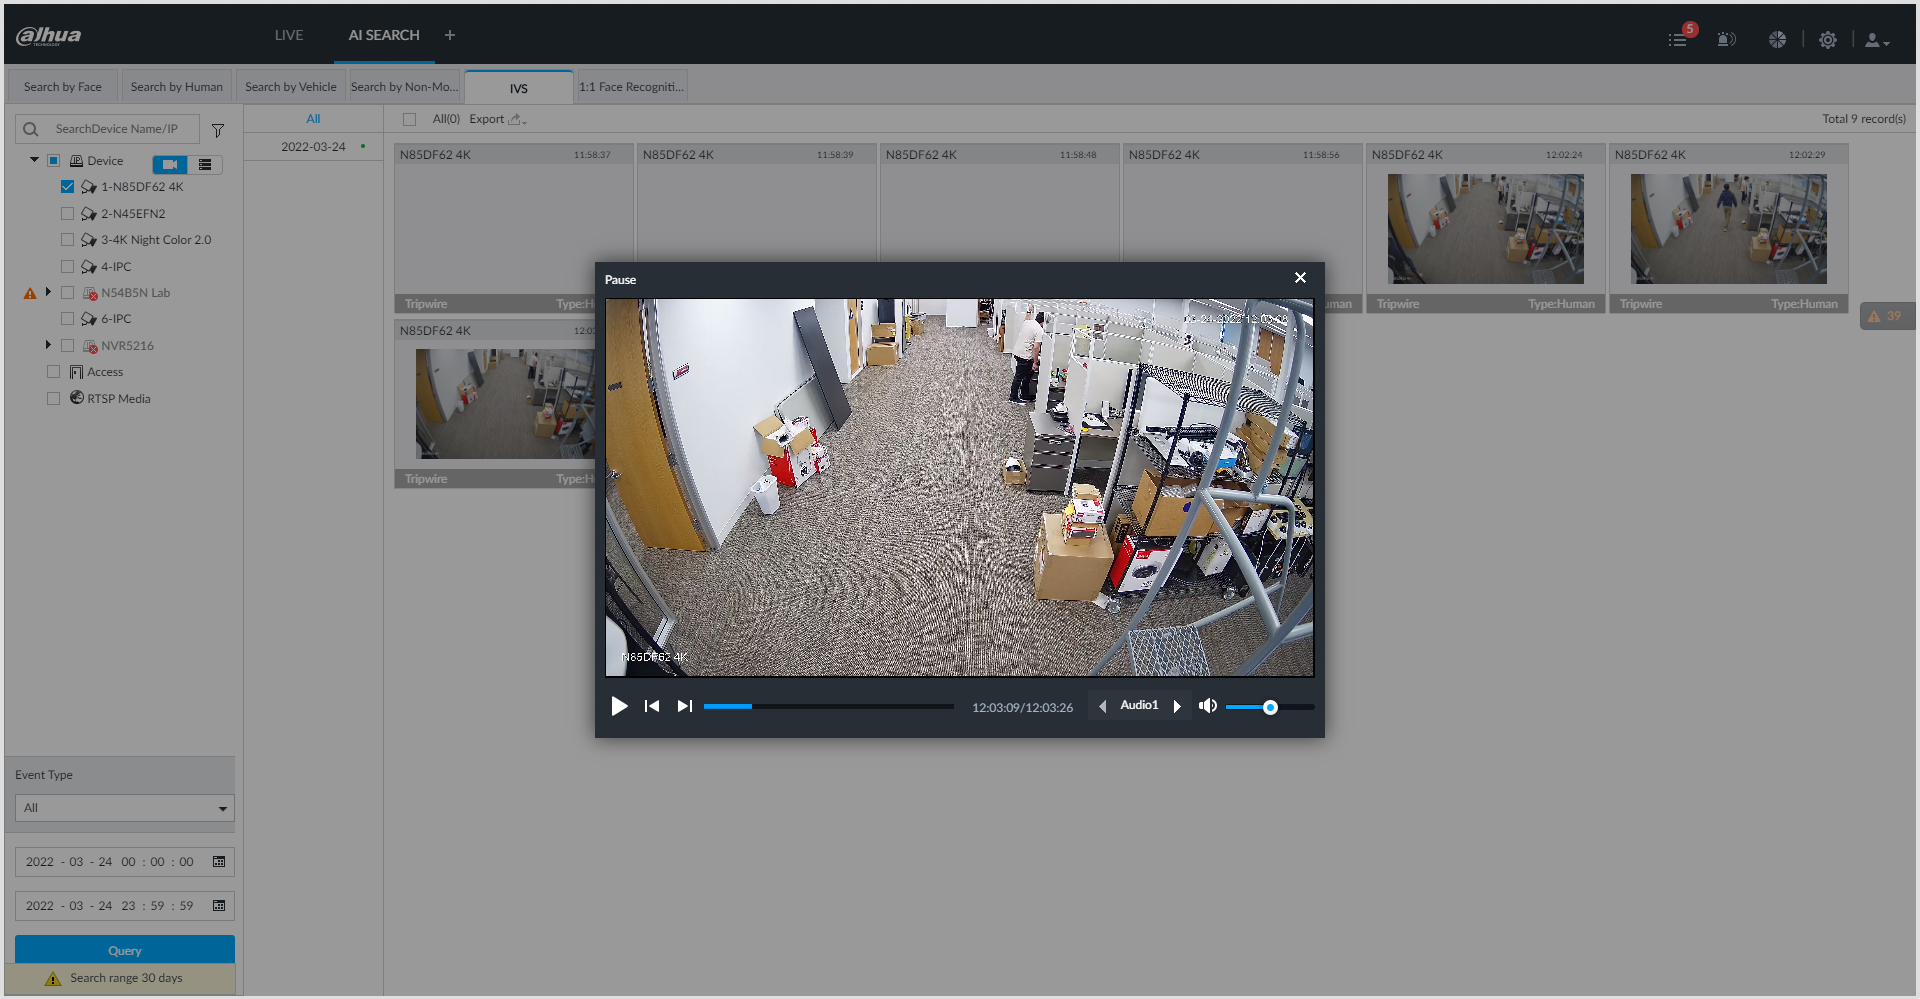Check the RTSP Media group

click(54, 398)
